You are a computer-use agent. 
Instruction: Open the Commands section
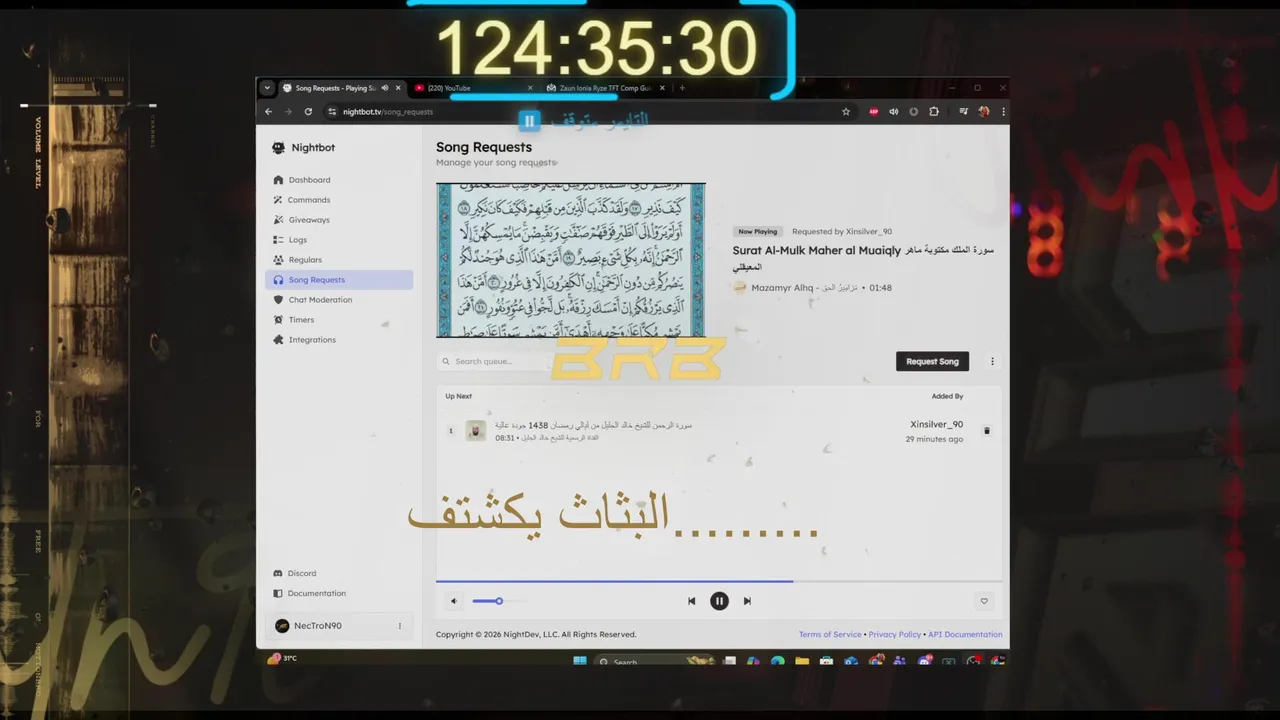338,200
